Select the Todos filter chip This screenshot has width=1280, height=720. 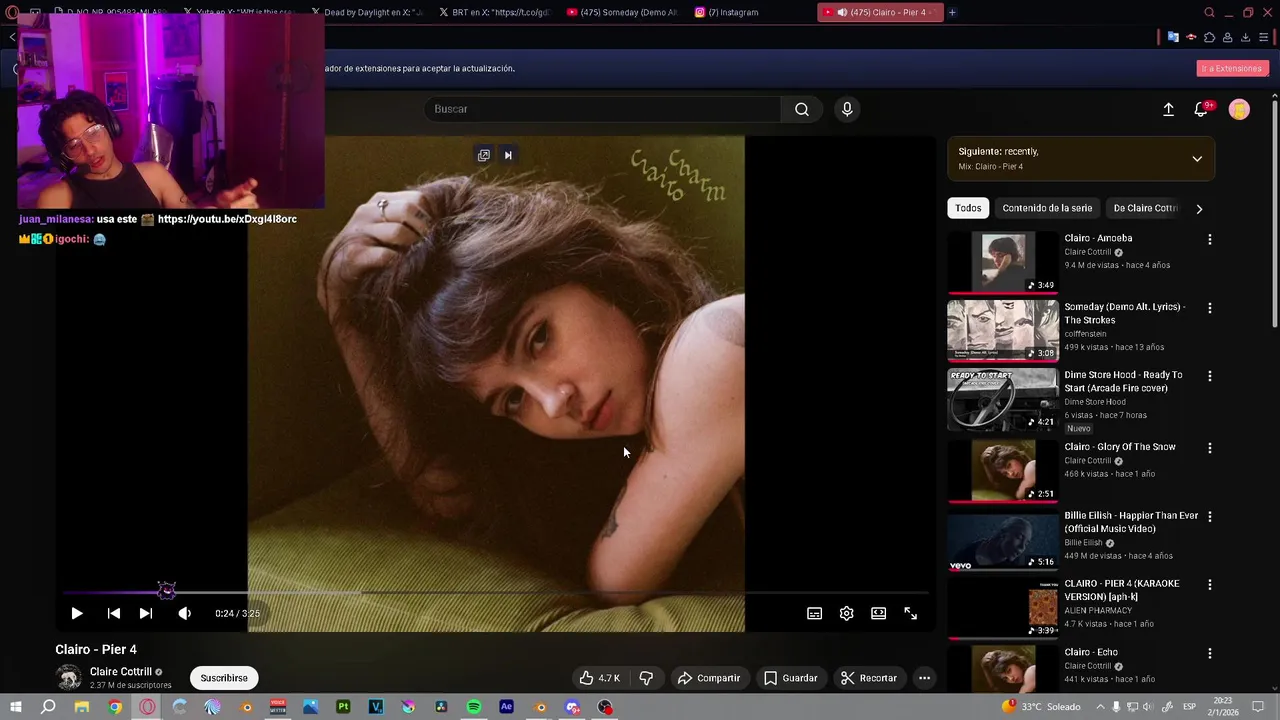[x=968, y=208]
